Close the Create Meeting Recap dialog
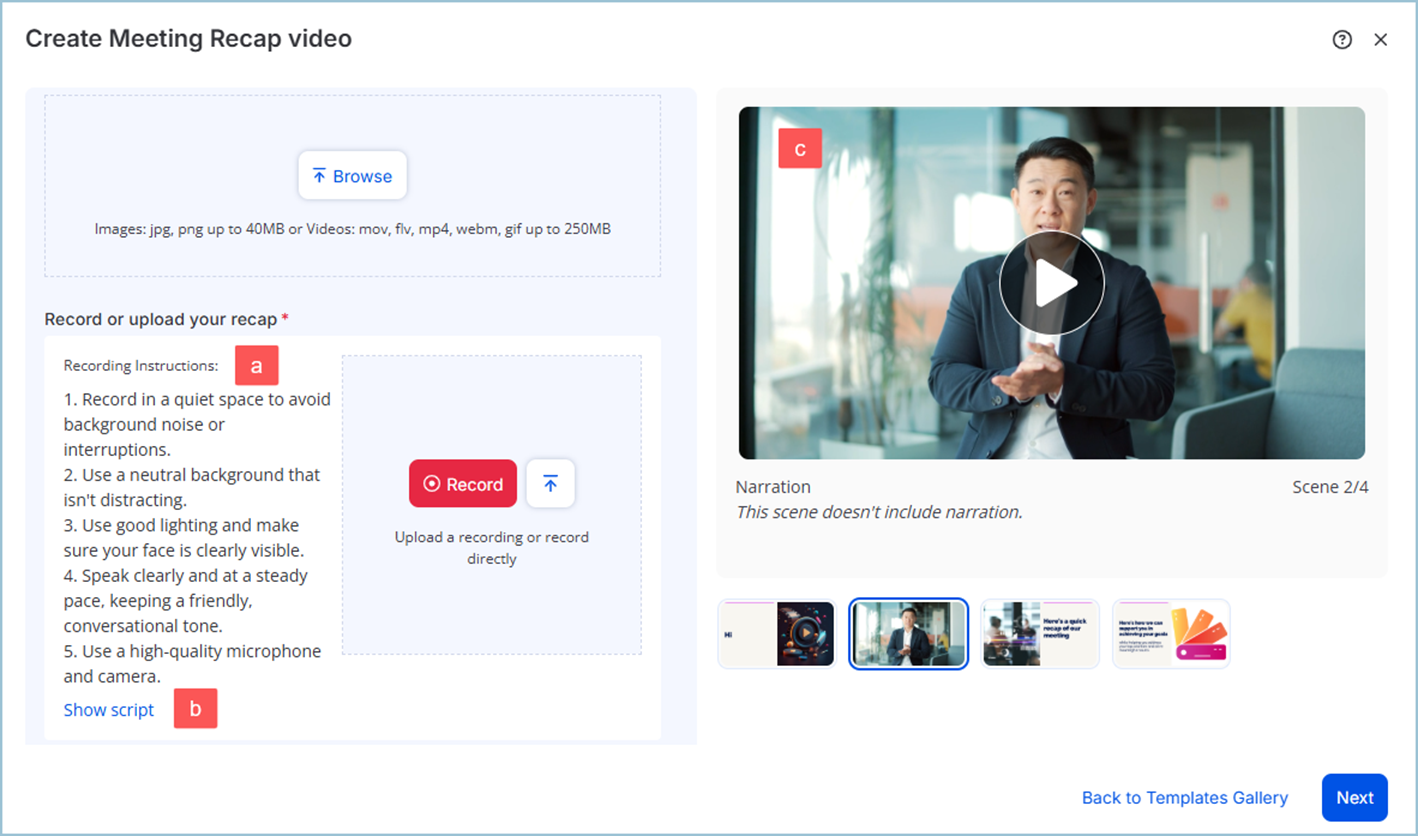Viewport: 1418px width, 836px height. pos(1381,40)
